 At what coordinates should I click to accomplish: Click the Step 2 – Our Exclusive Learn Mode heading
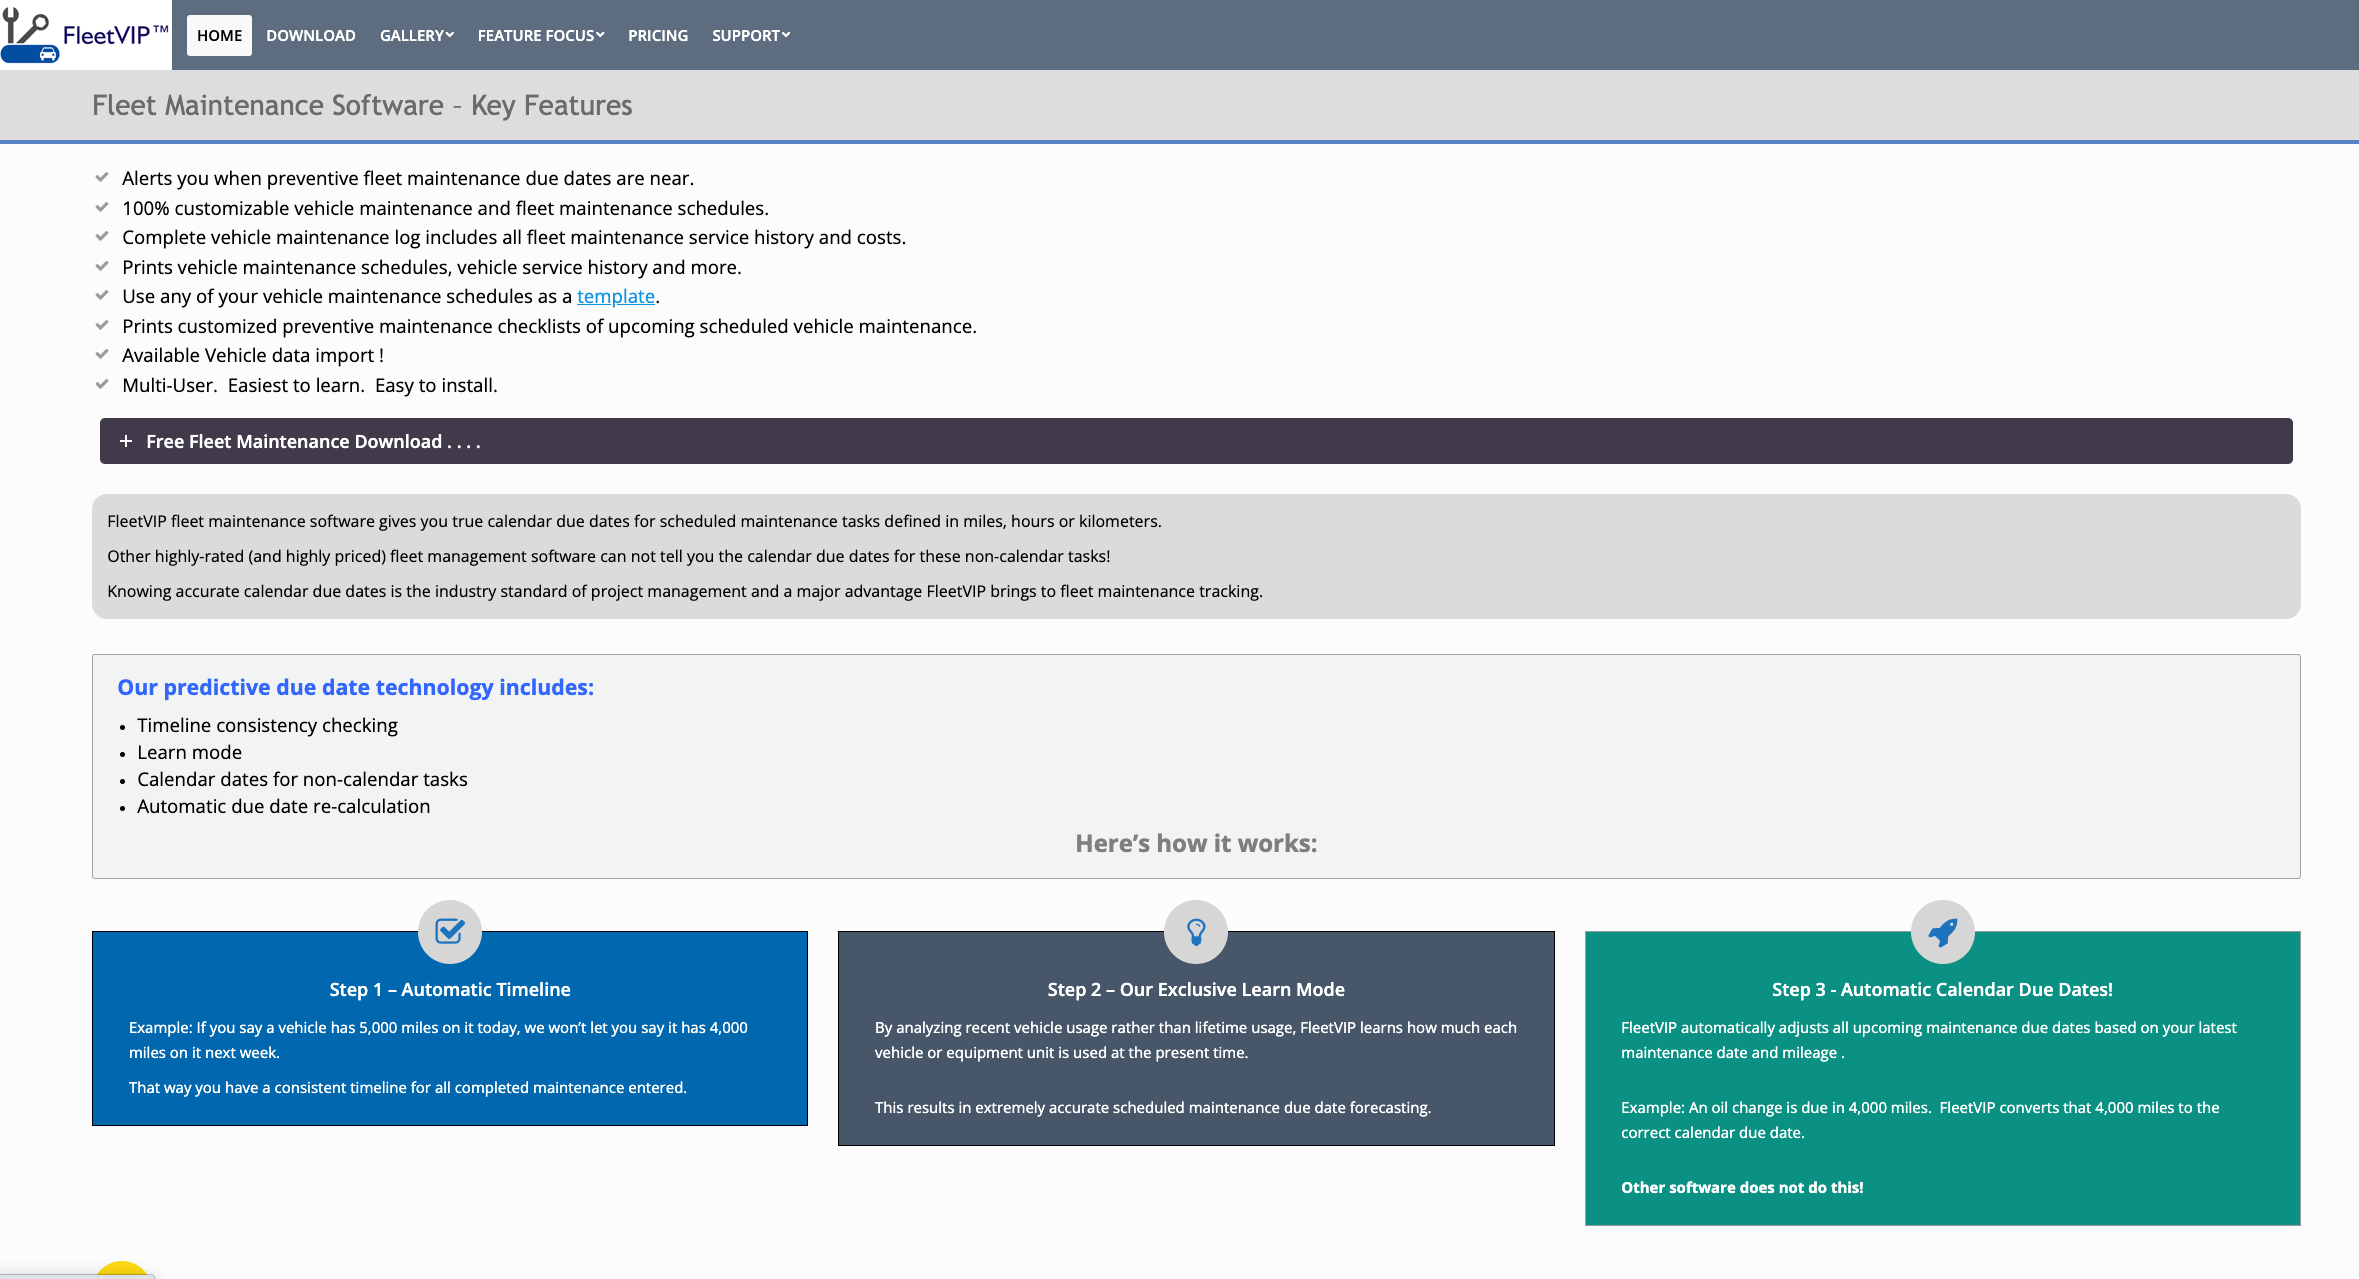coord(1196,989)
